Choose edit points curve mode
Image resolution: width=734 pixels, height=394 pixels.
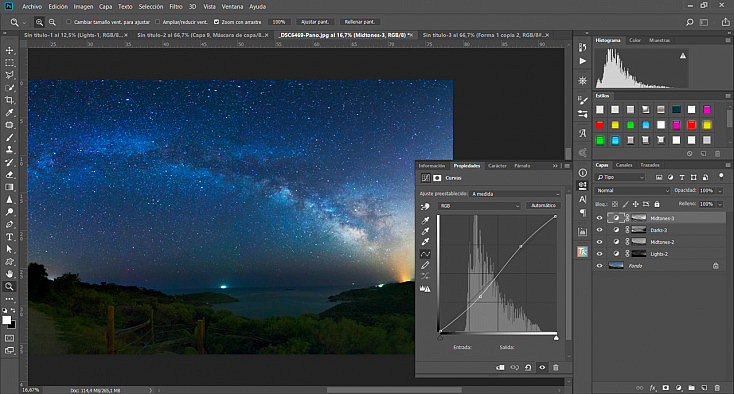tap(425, 254)
